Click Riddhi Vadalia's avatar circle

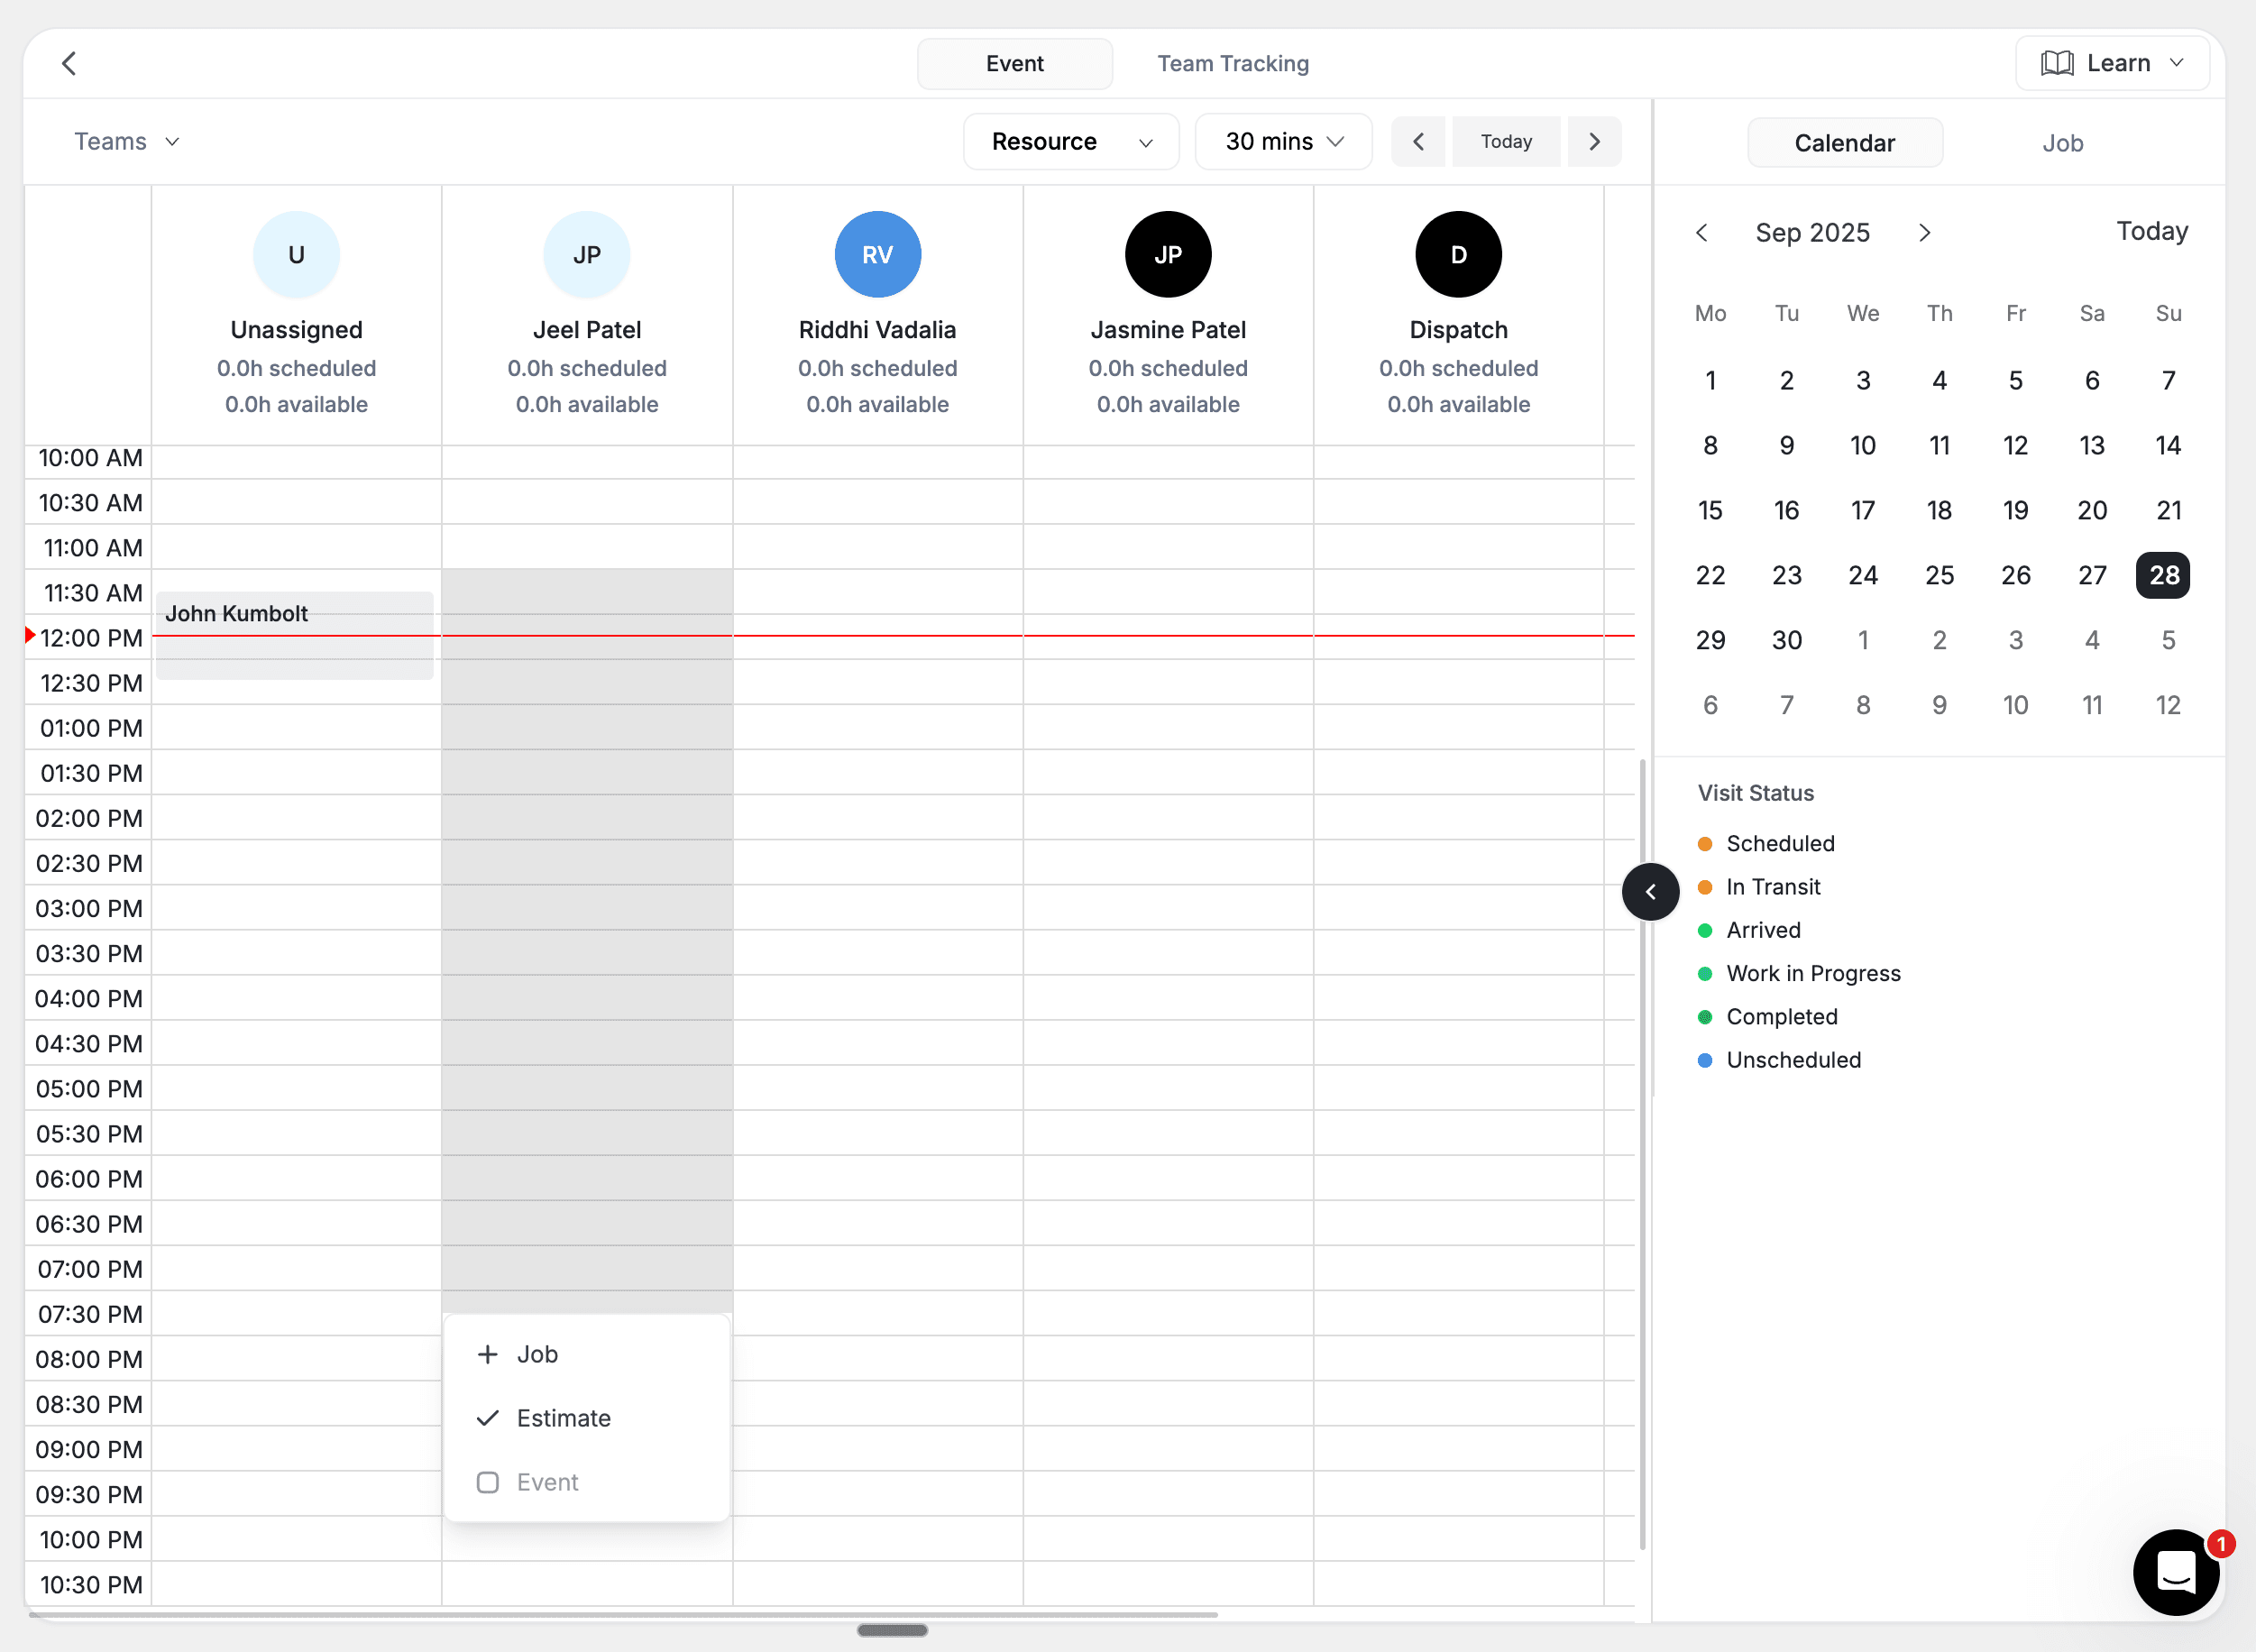877,254
